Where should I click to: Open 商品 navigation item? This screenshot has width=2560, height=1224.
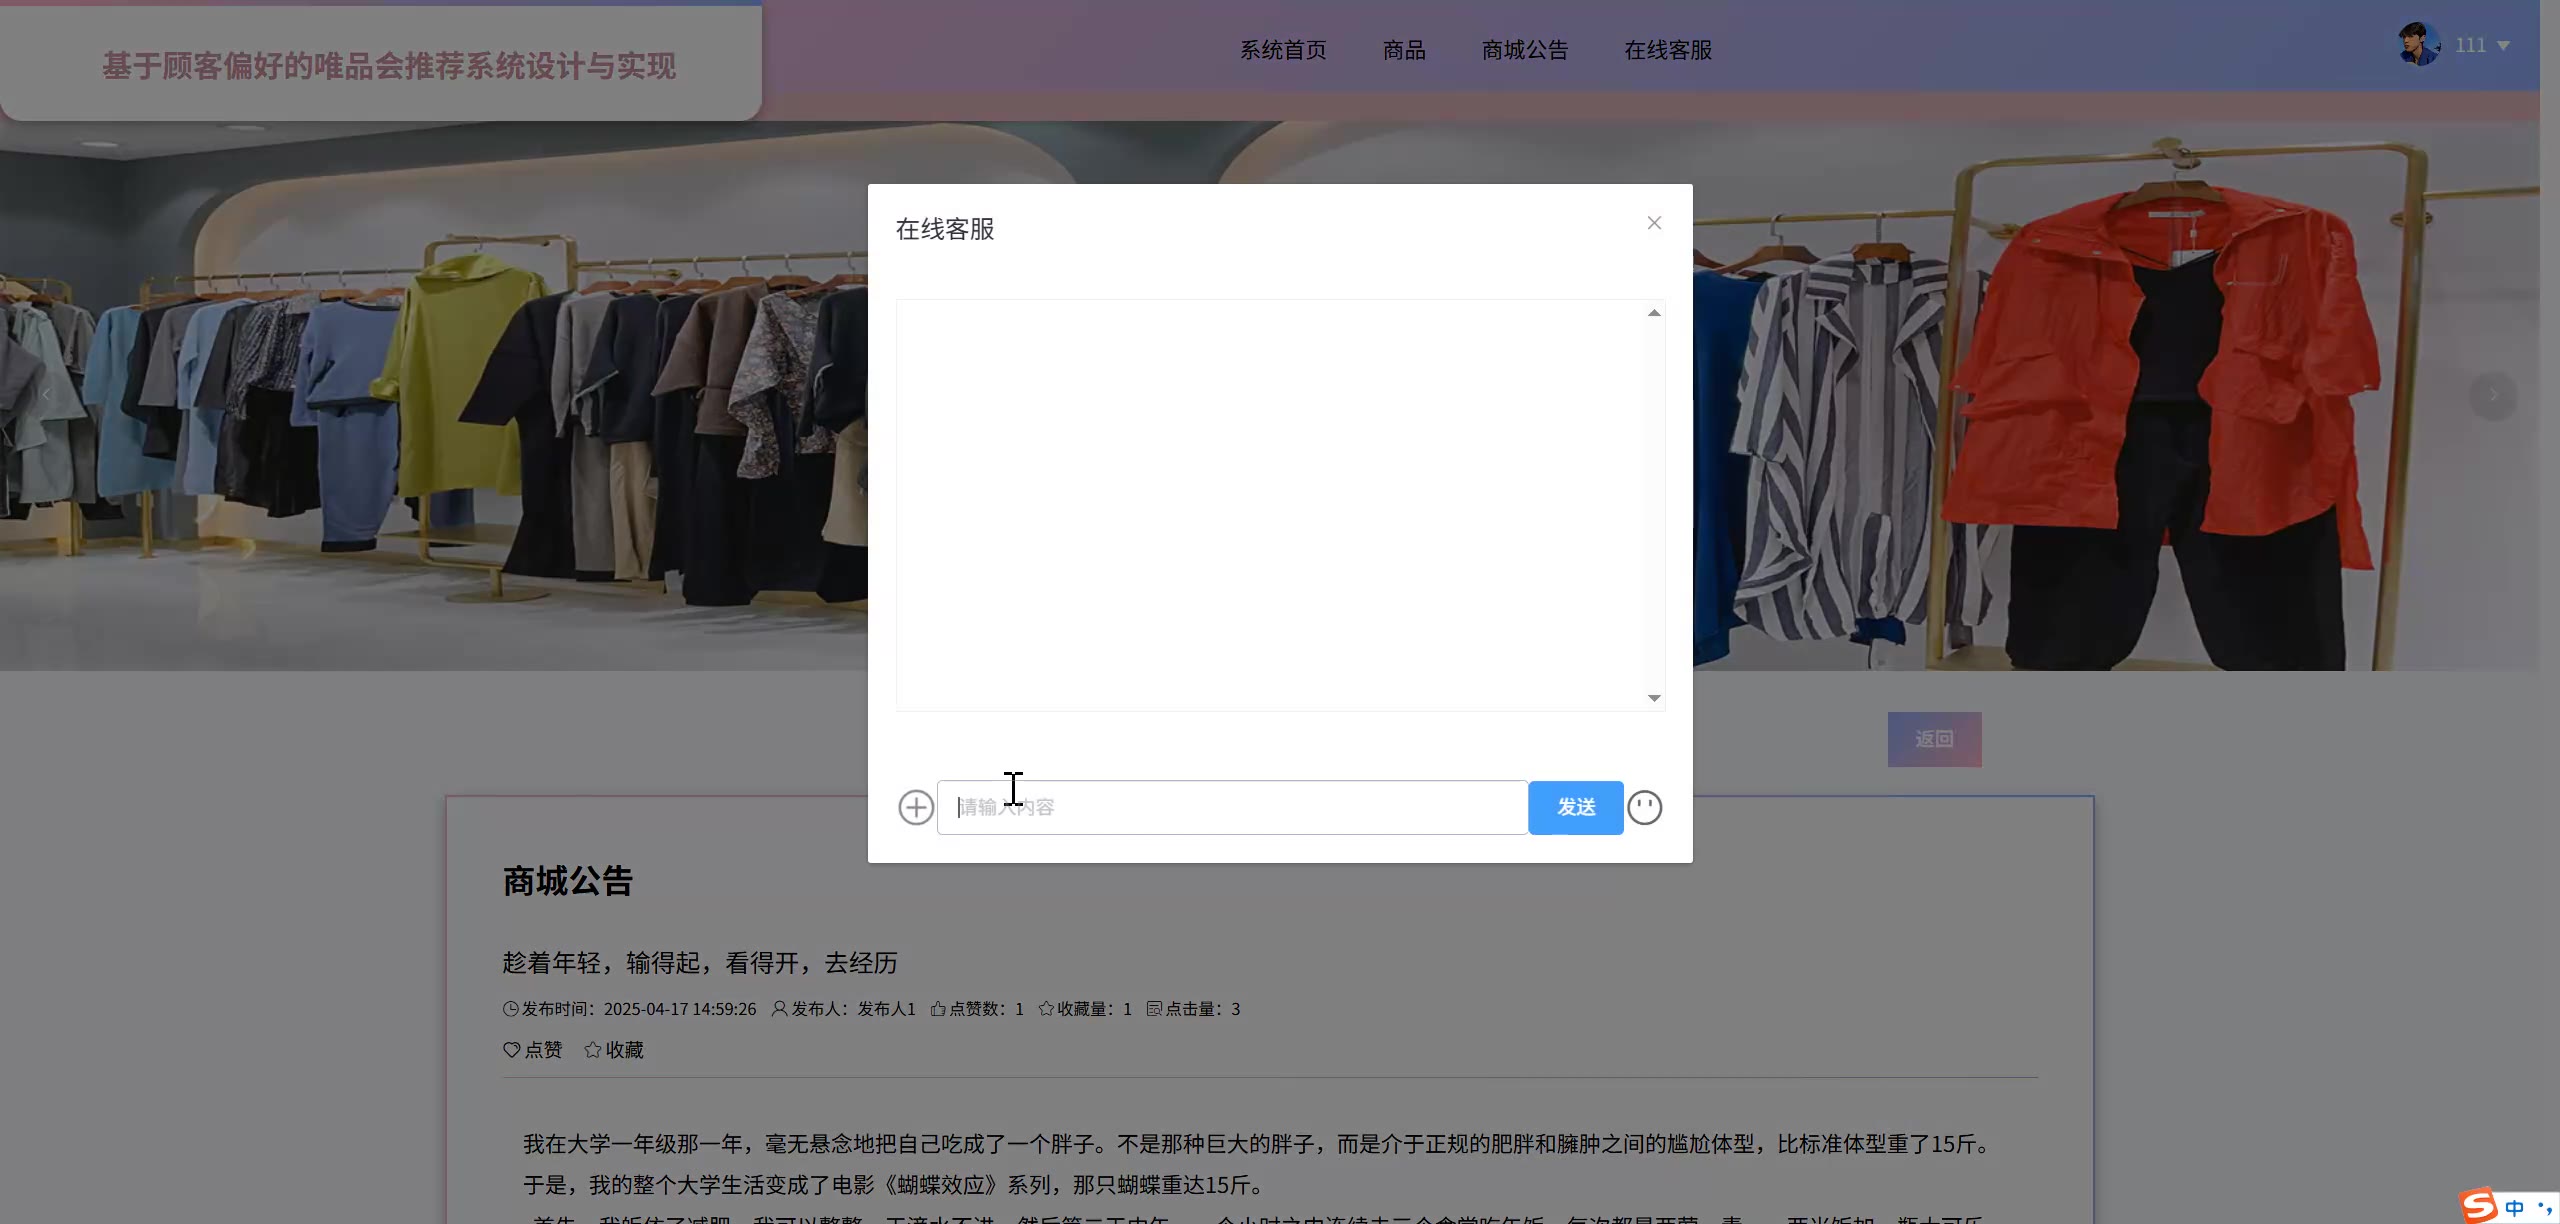[x=1404, y=50]
